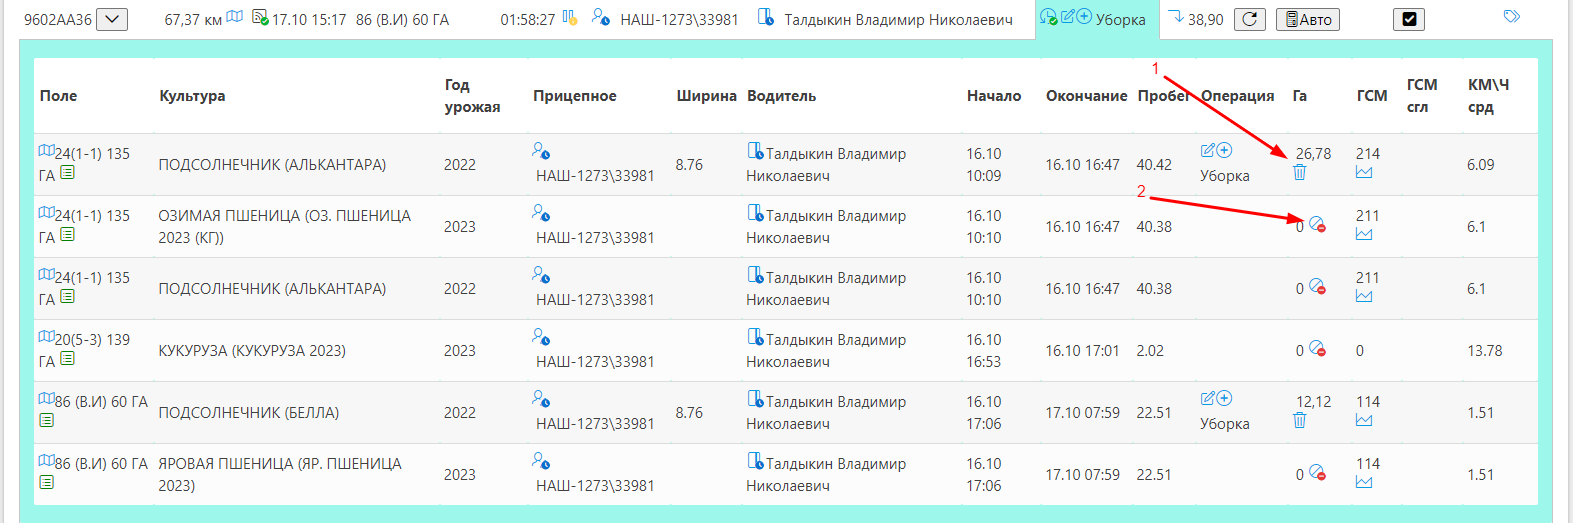Image resolution: width=1573 pixels, height=523 pixels.
Task: Open the fuel chart icon under 214
Action: pos(1364,173)
